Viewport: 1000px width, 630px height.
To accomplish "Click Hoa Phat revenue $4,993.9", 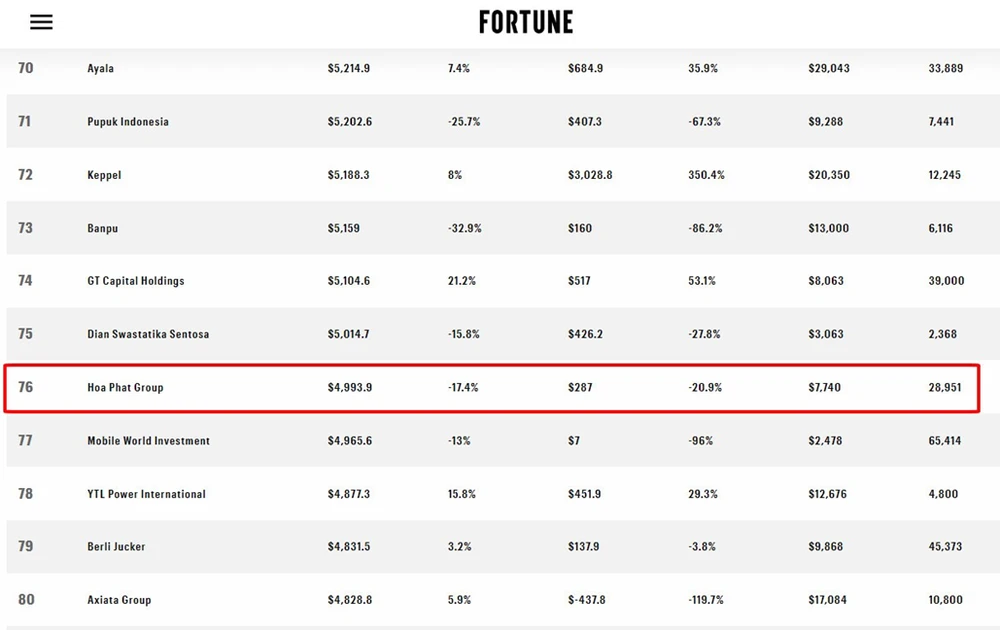I will pos(350,387).
